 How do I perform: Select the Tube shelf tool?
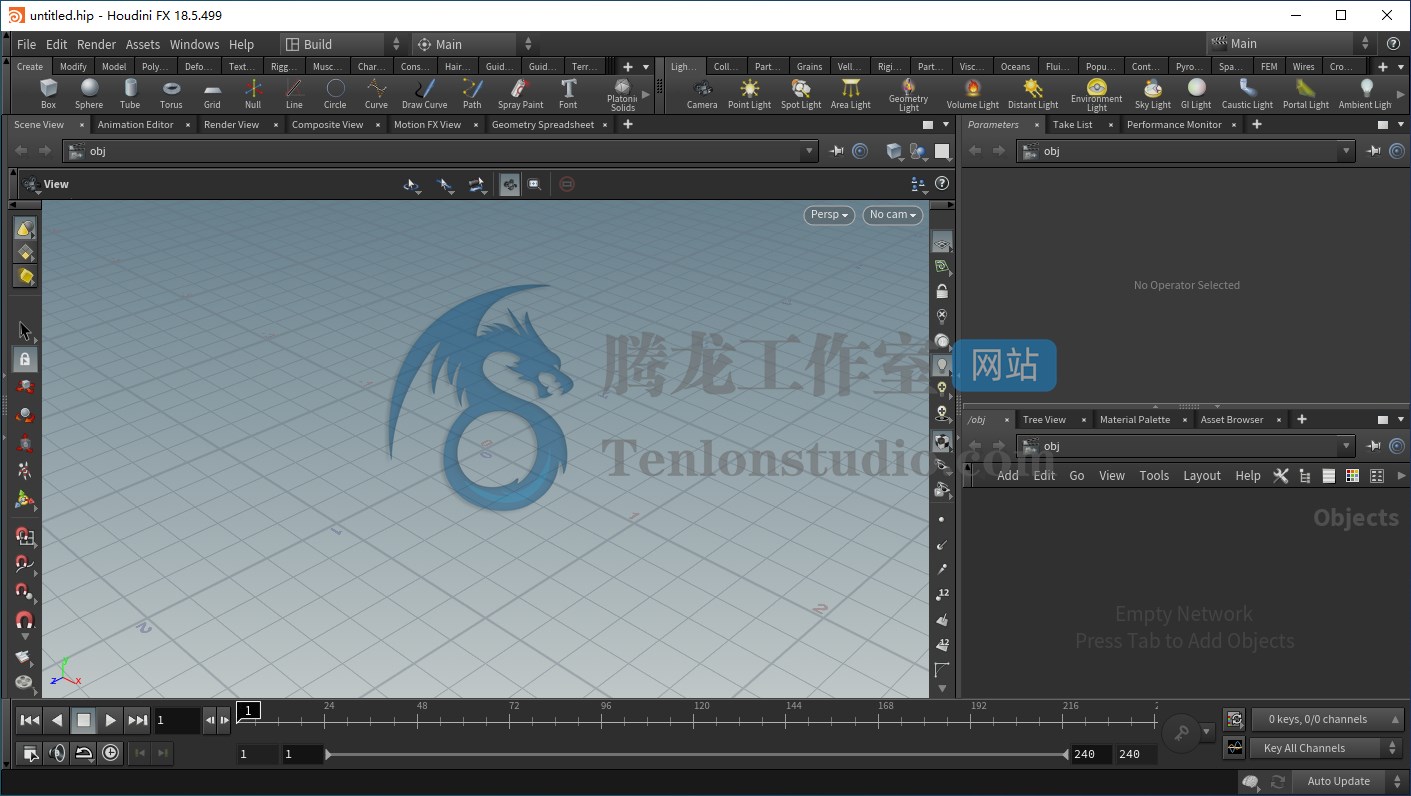pyautogui.click(x=130, y=93)
